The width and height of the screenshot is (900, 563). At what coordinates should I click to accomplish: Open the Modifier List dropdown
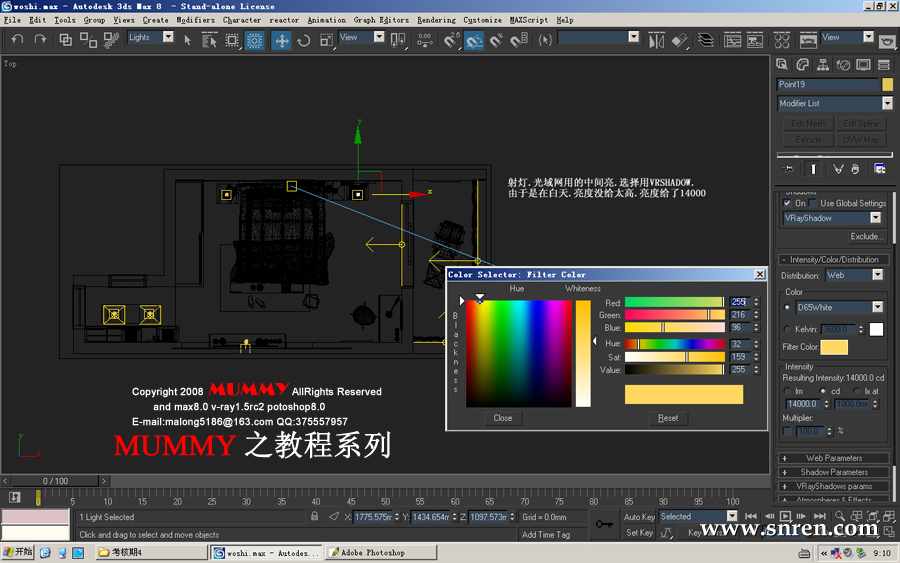point(887,103)
